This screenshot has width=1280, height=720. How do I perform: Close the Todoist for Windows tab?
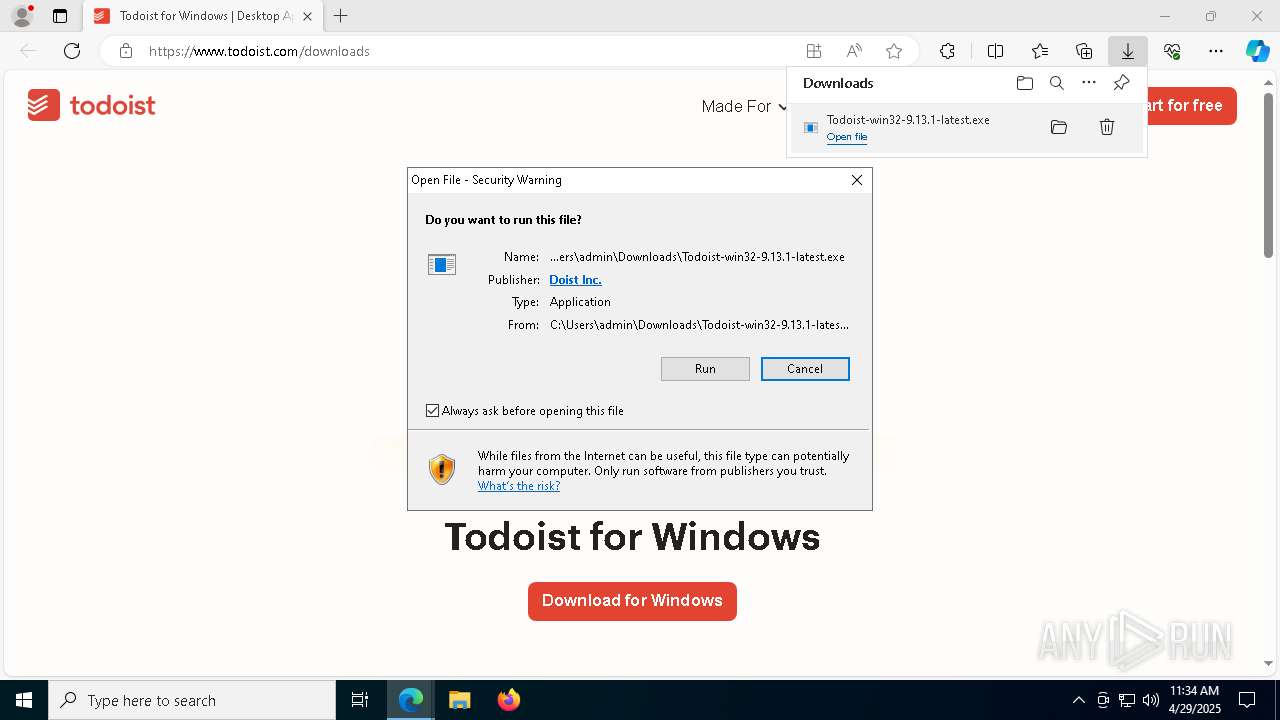click(307, 16)
